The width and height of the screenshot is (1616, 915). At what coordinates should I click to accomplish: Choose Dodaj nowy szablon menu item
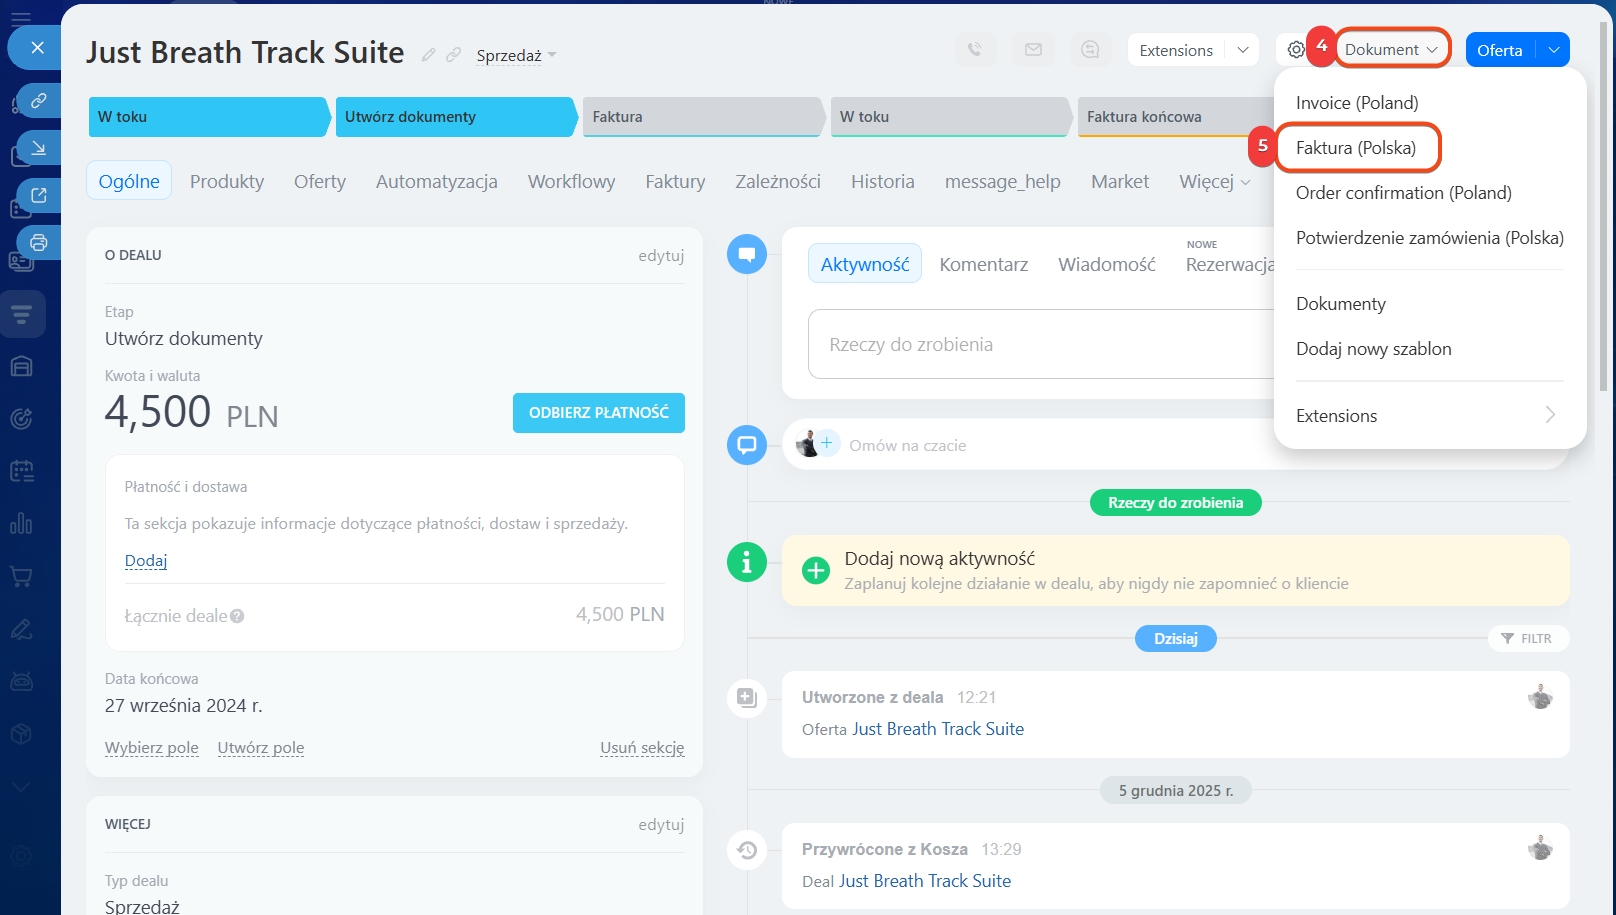coord(1373,349)
